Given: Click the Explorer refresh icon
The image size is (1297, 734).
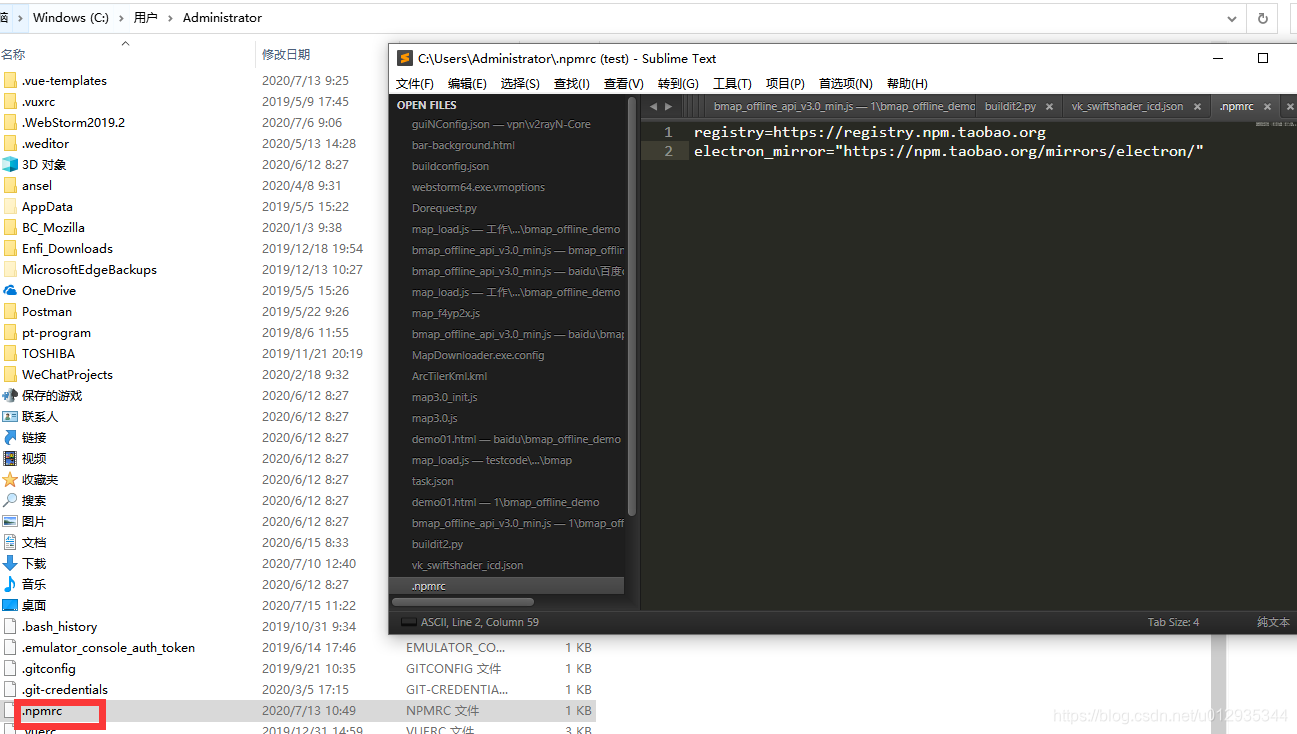Looking at the screenshot, I should [x=1262, y=18].
